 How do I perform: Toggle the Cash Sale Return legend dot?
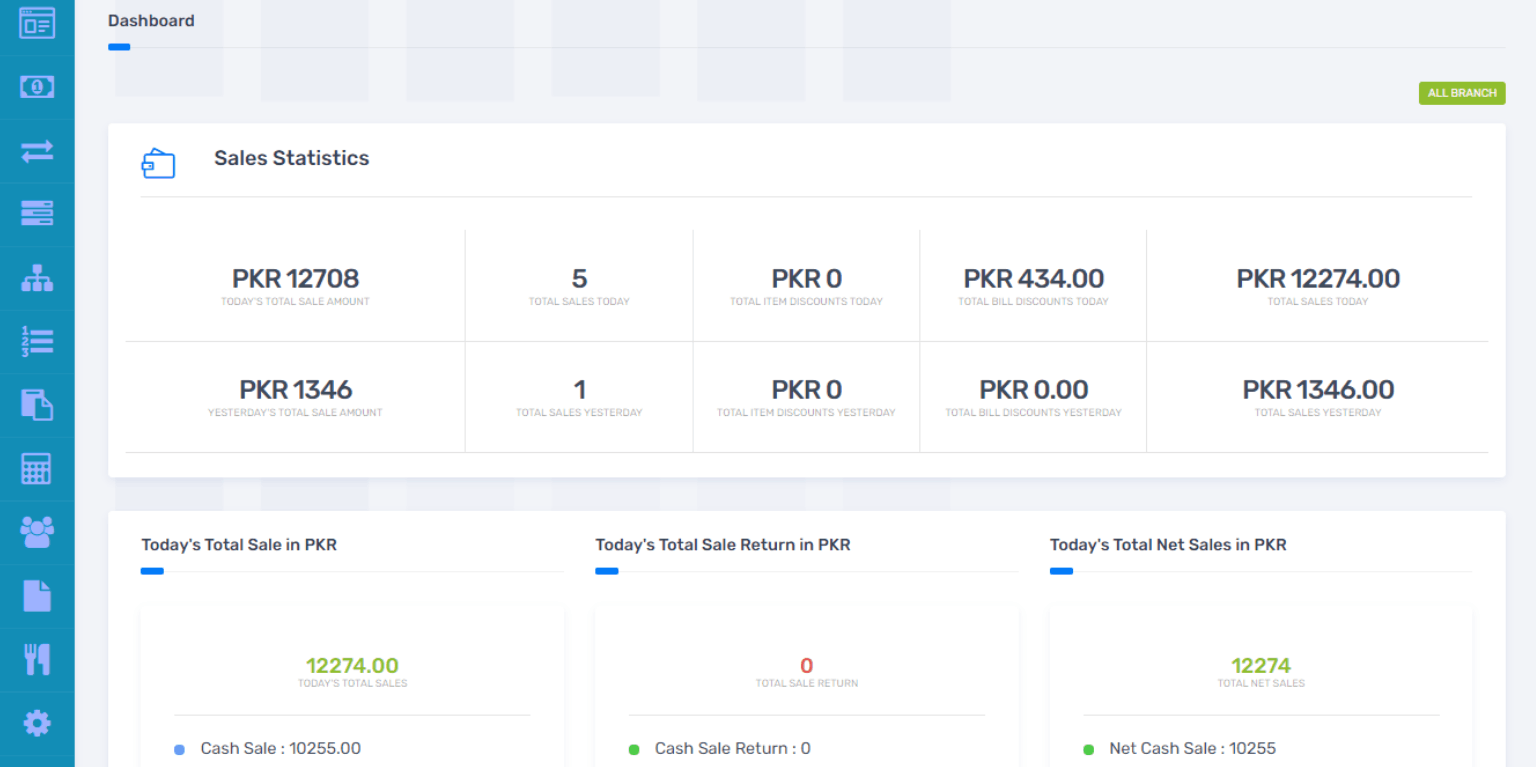(x=634, y=749)
